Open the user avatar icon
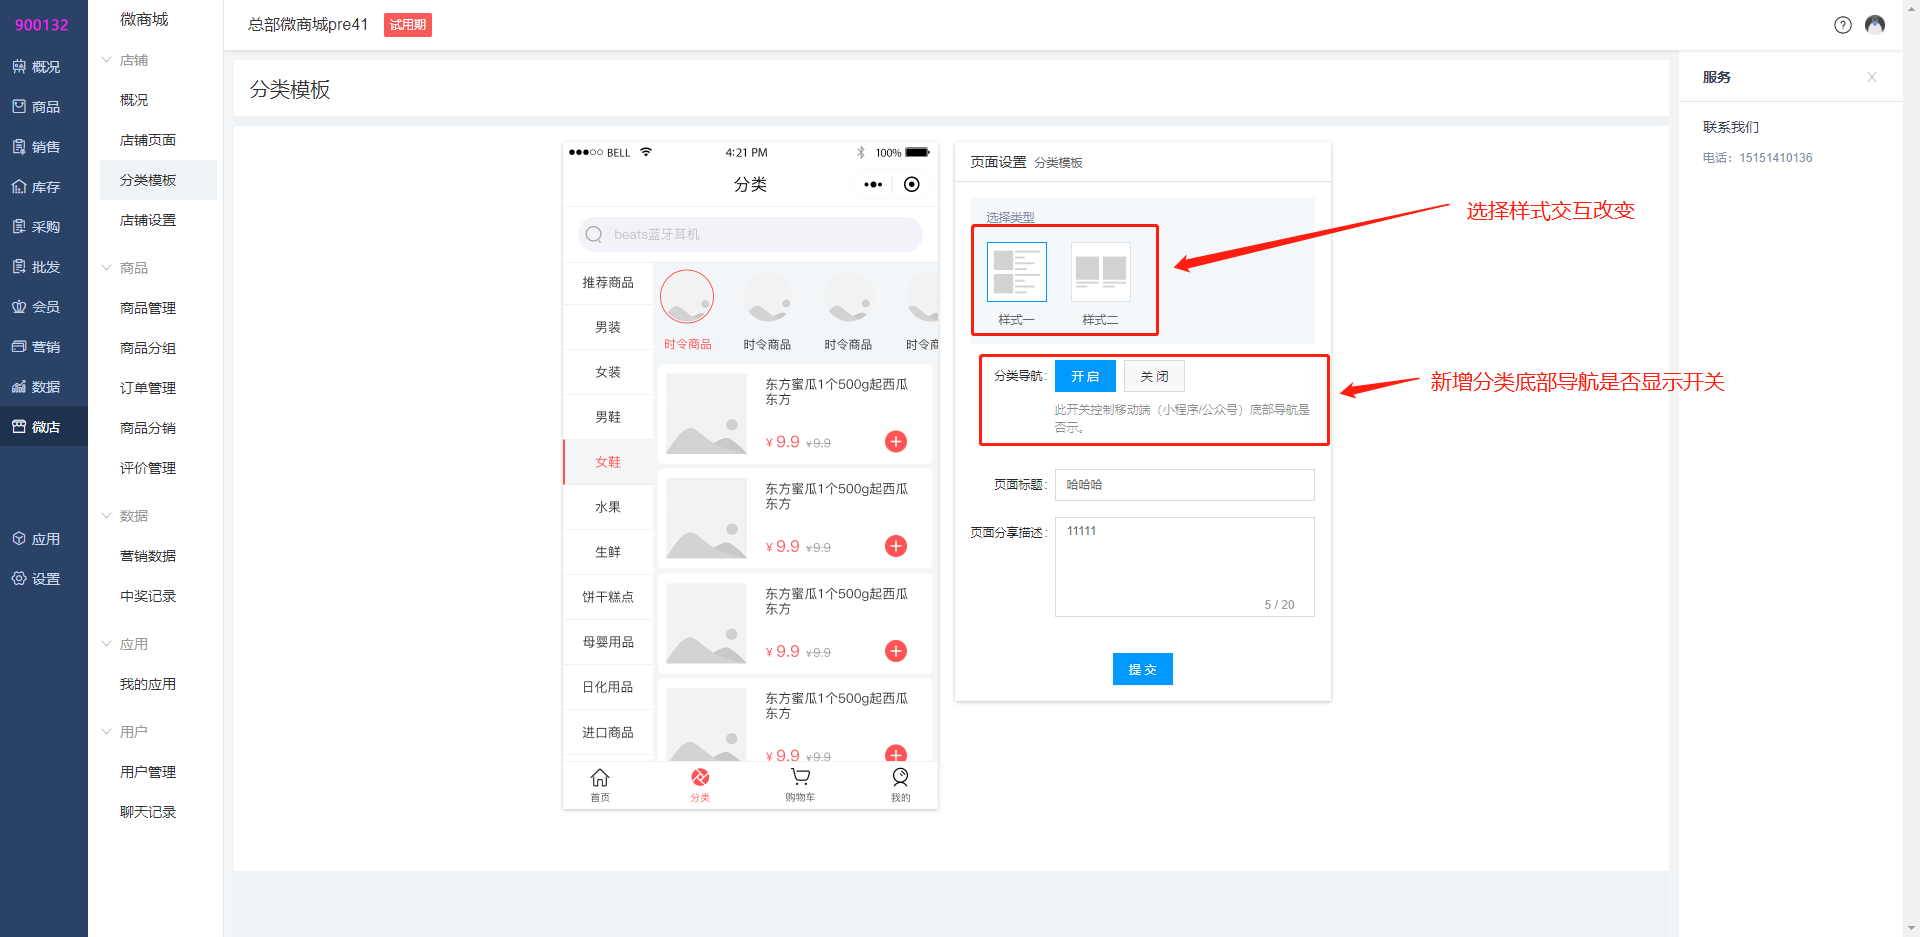Image resolution: width=1920 pixels, height=937 pixels. [x=1875, y=25]
